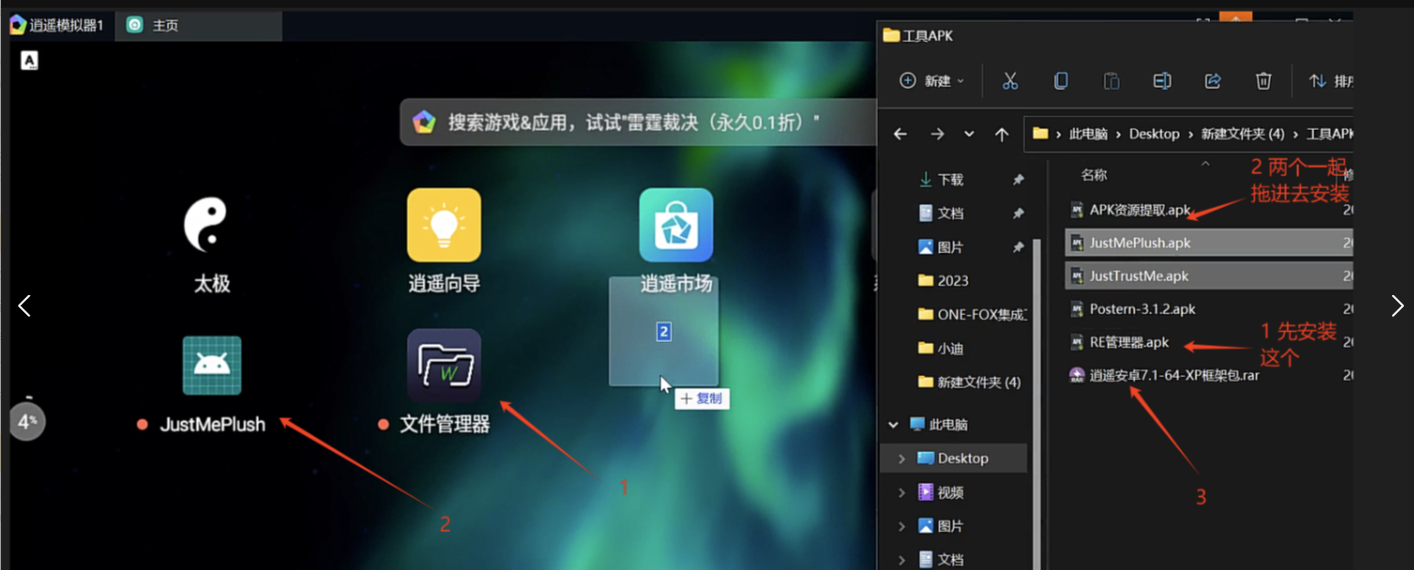
Task: Click the 排序 sort button
Action: pyautogui.click(x=1330, y=81)
